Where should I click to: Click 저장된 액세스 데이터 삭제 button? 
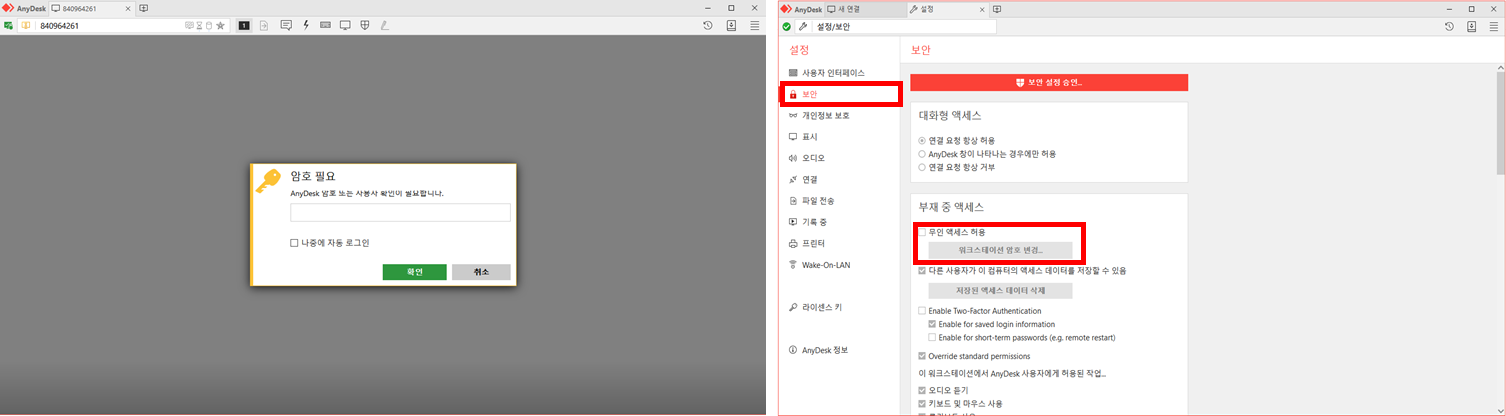(1000, 291)
